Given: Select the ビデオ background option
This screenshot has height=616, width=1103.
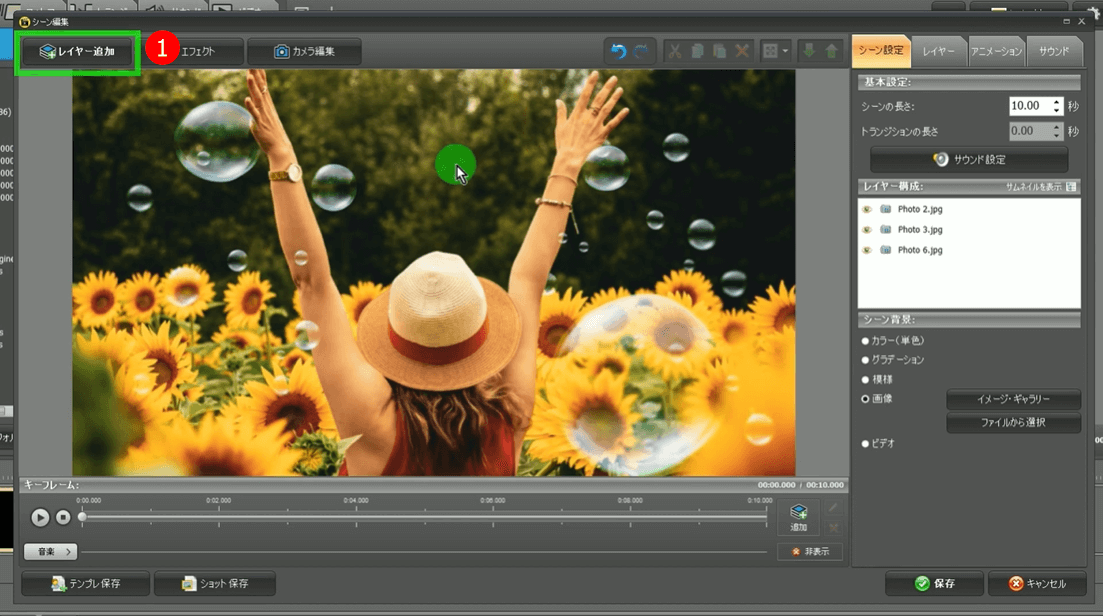Looking at the screenshot, I should click(866, 443).
